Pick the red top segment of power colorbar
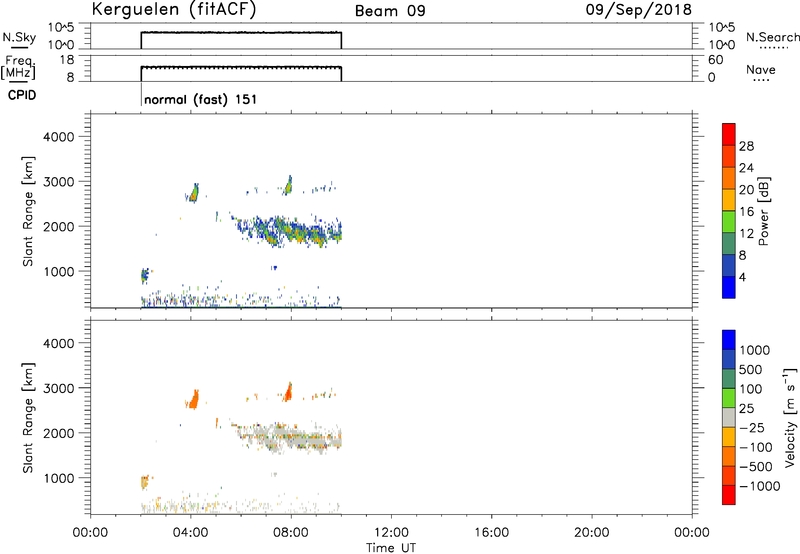 coord(729,134)
